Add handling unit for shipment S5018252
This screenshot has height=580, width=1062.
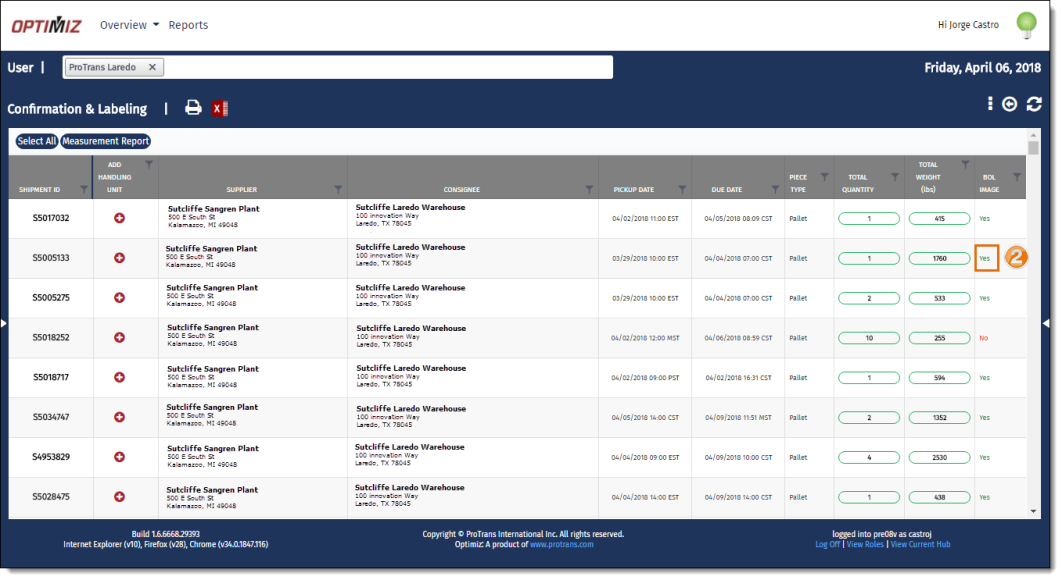[120, 338]
